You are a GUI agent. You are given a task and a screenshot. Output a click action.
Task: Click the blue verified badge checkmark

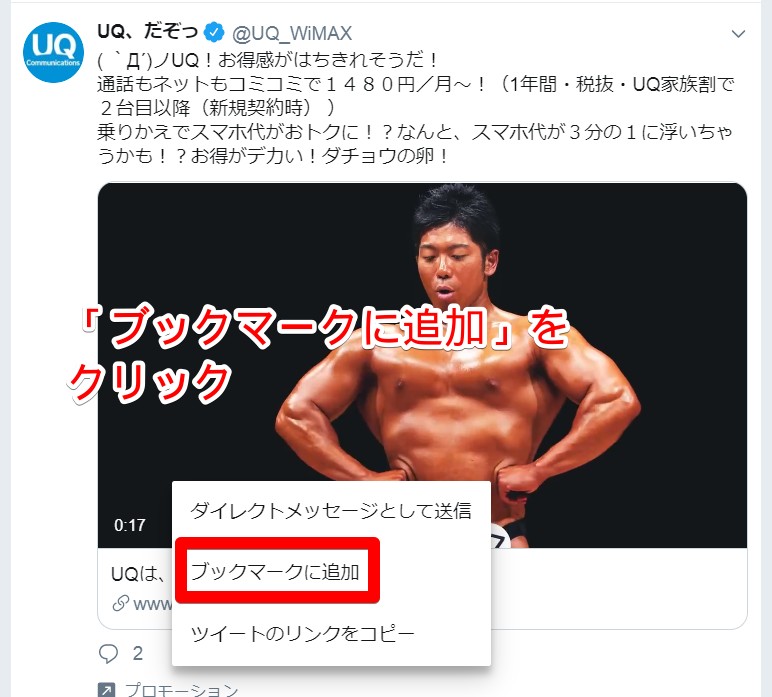coord(214,32)
